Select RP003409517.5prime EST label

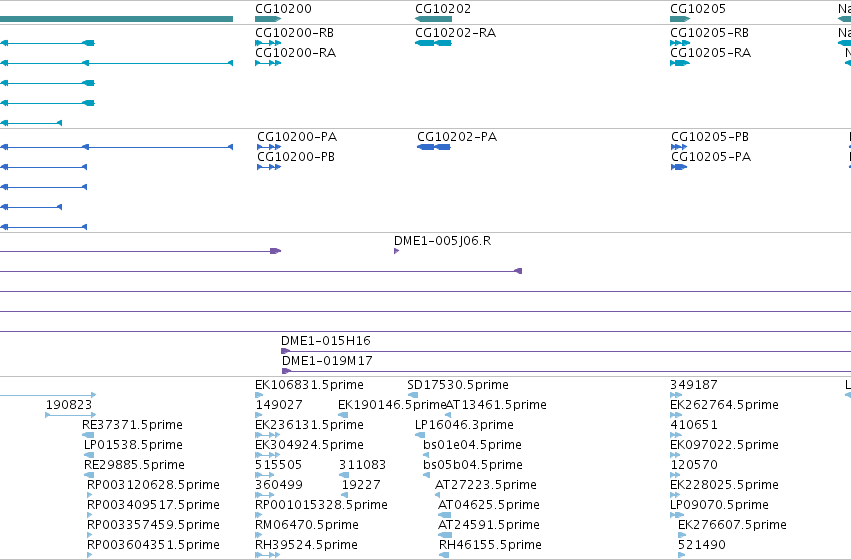click(153, 505)
